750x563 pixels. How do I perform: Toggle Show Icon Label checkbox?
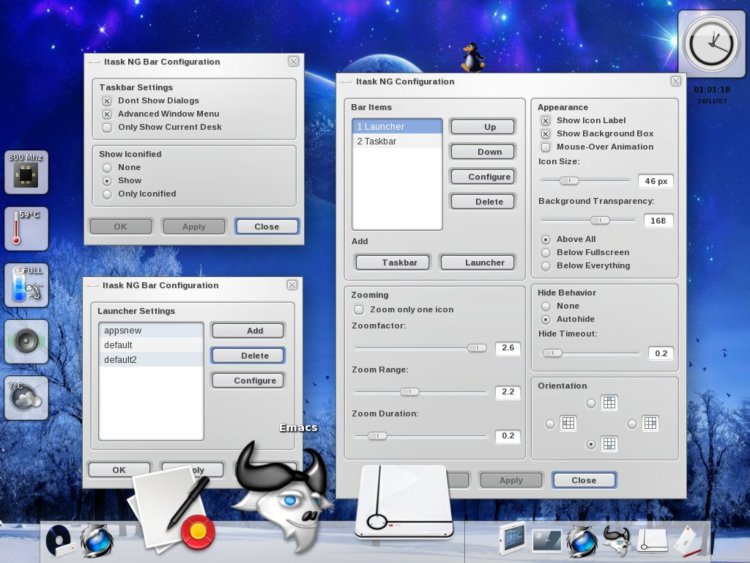point(545,121)
